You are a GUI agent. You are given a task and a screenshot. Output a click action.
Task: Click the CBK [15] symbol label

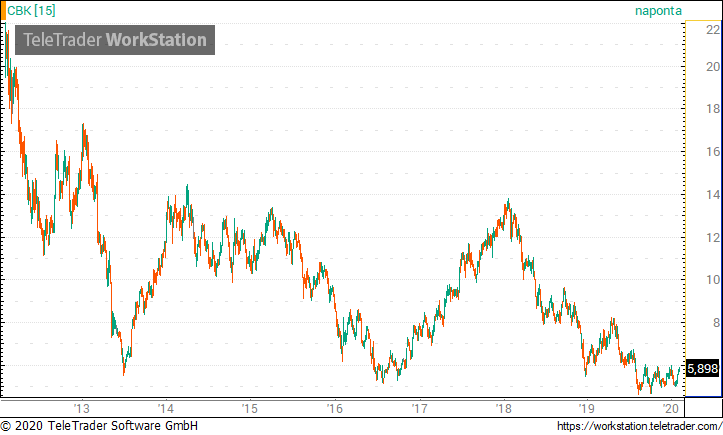click(x=31, y=11)
